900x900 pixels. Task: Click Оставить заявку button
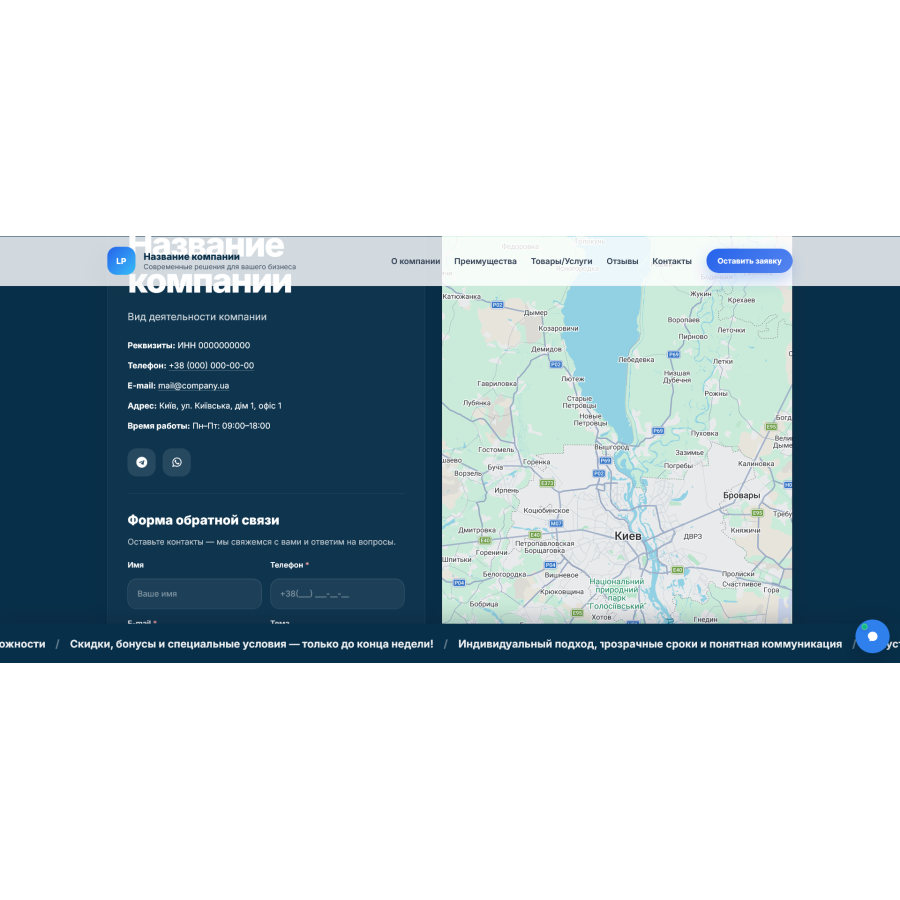pyautogui.click(x=749, y=261)
